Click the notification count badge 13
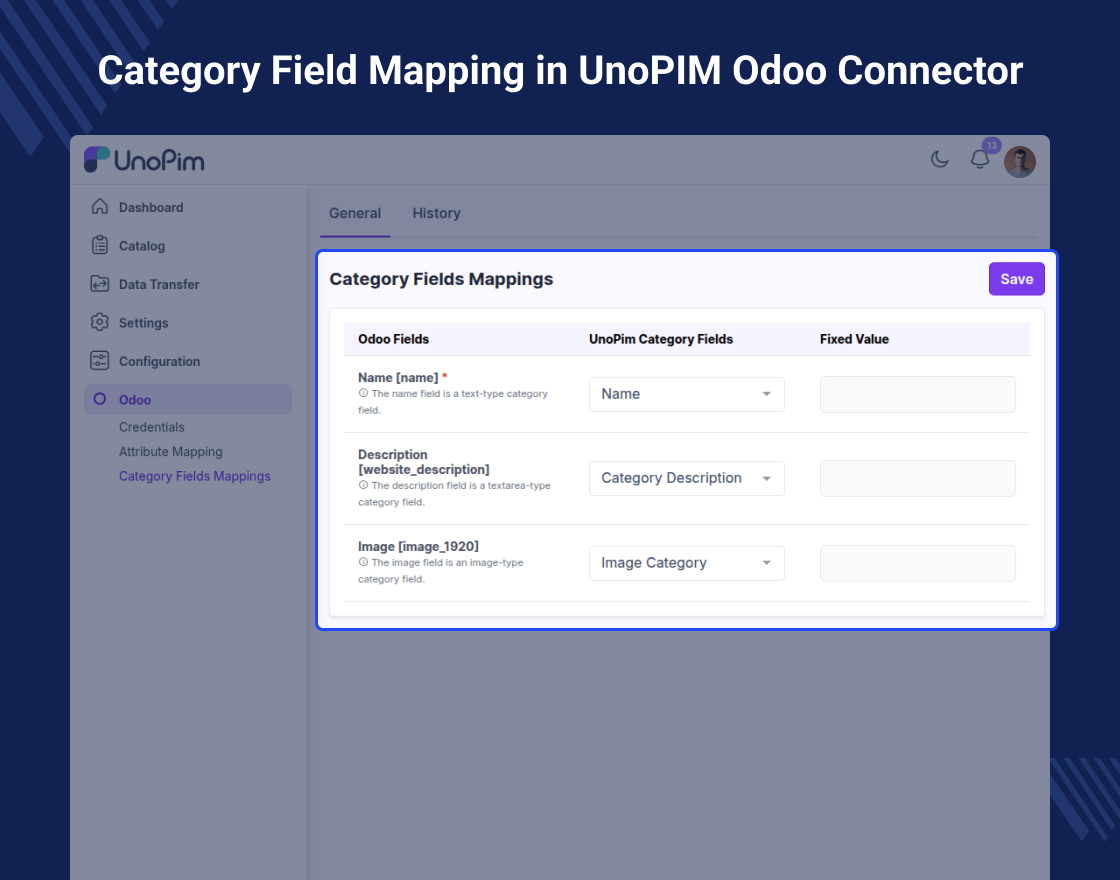Viewport: 1120px width, 880px height. [x=991, y=146]
